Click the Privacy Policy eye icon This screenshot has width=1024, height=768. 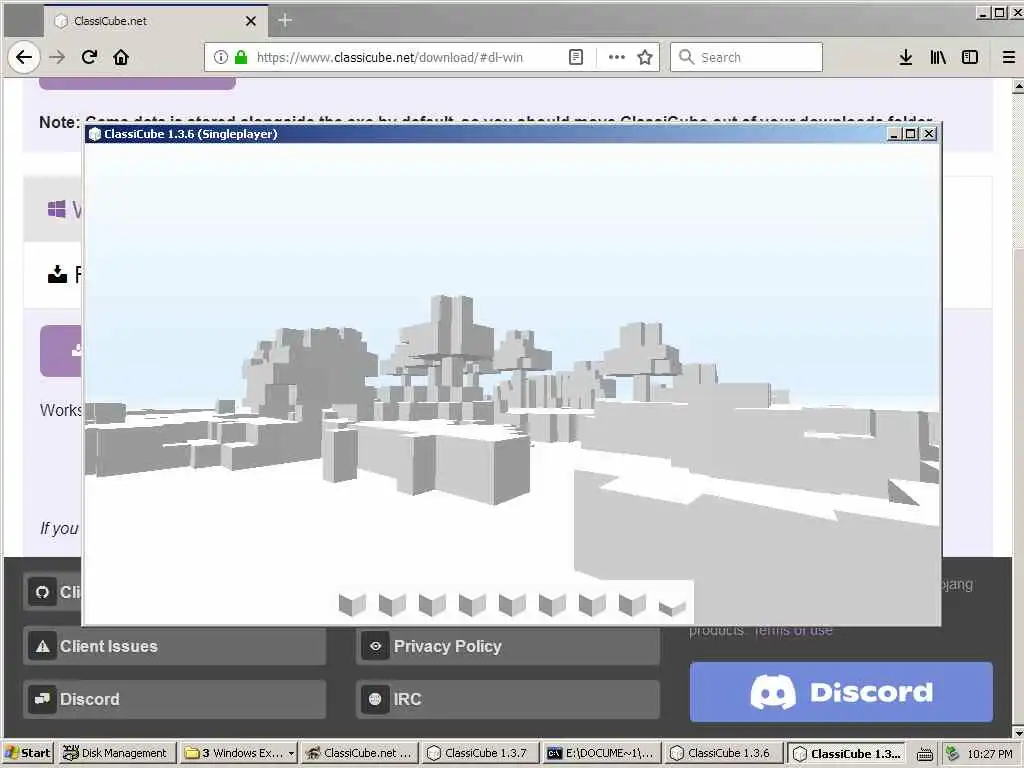pos(376,646)
